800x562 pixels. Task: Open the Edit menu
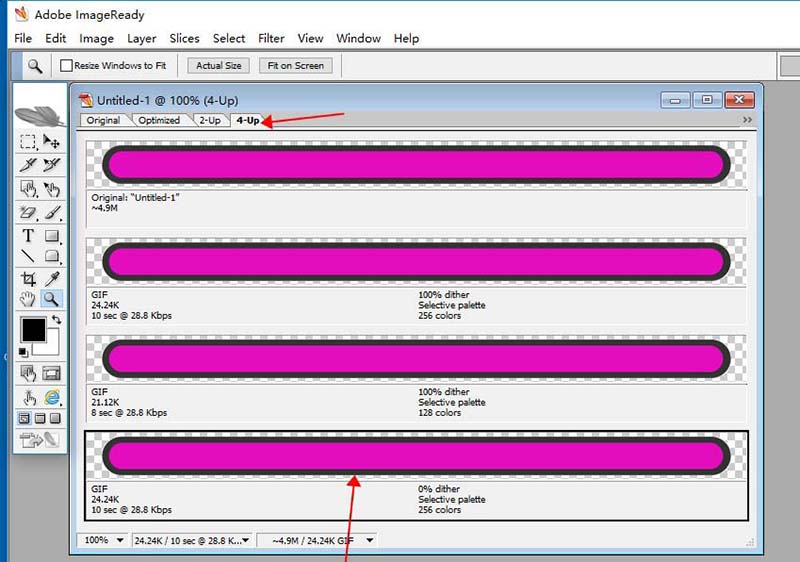[56, 38]
